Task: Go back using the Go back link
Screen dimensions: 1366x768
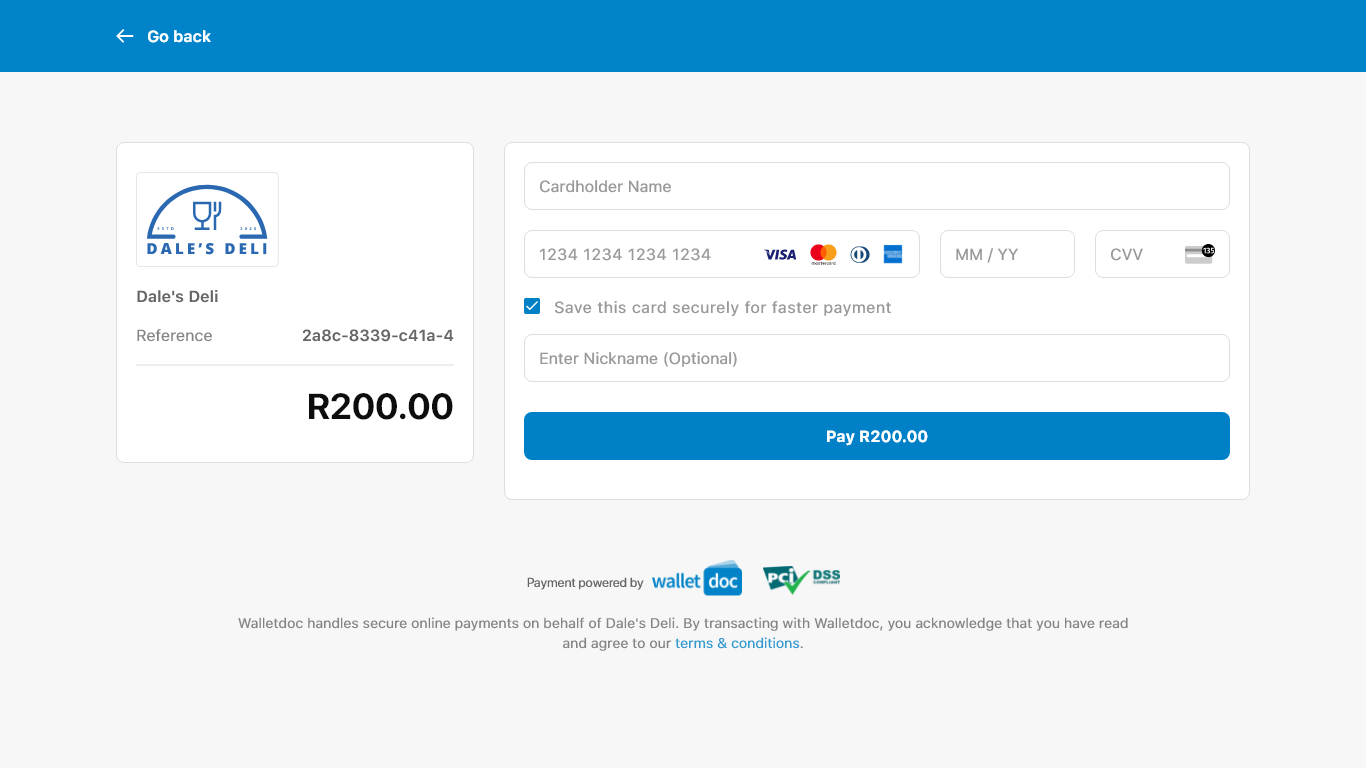Action: coord(179,36)
